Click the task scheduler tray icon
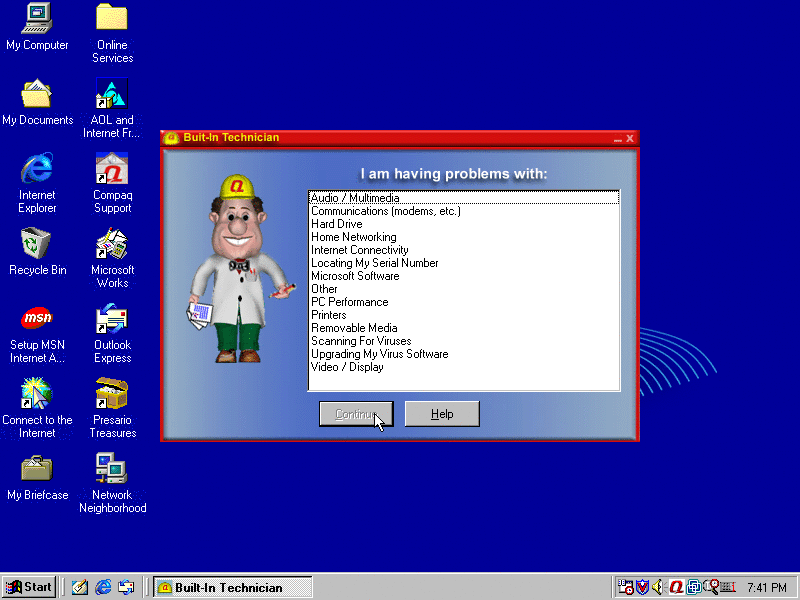The image size is (800, 600). point(626,587)
